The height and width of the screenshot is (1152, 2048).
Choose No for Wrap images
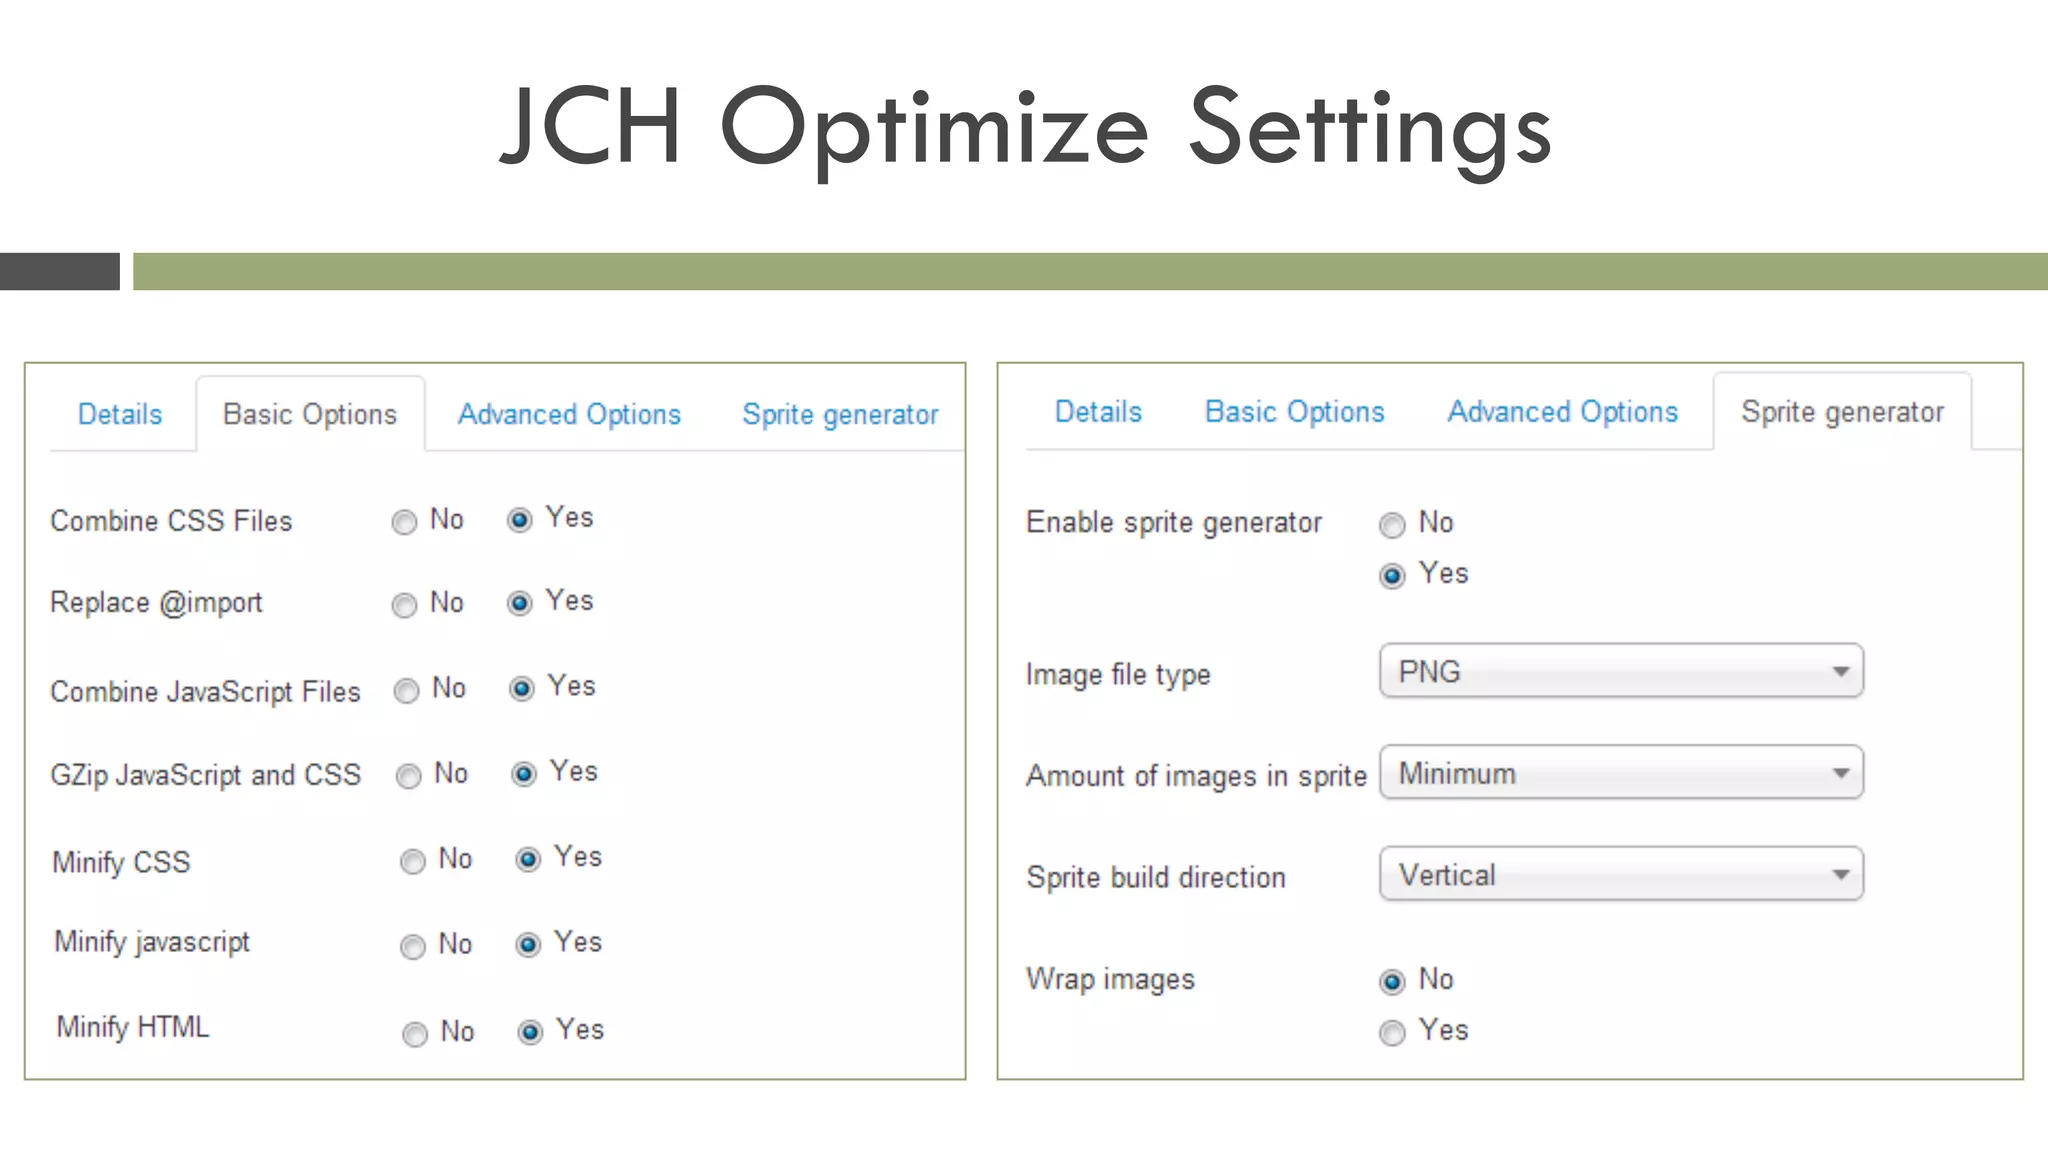point(1392,982)
